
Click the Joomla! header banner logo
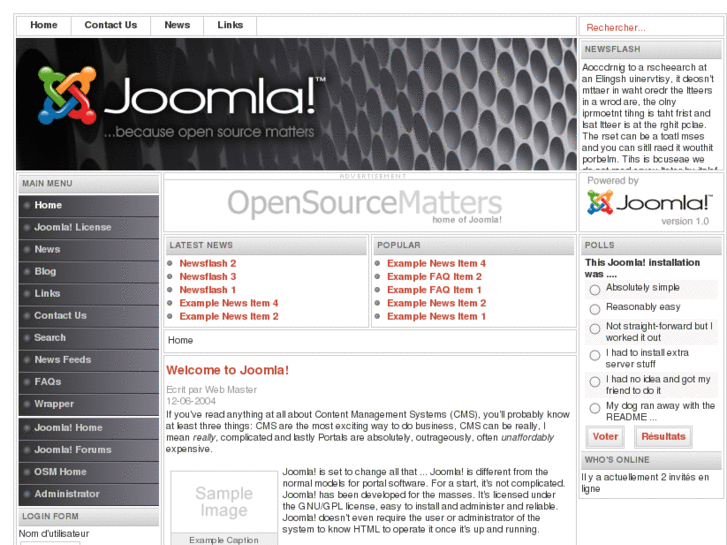(x=182, y=102)
